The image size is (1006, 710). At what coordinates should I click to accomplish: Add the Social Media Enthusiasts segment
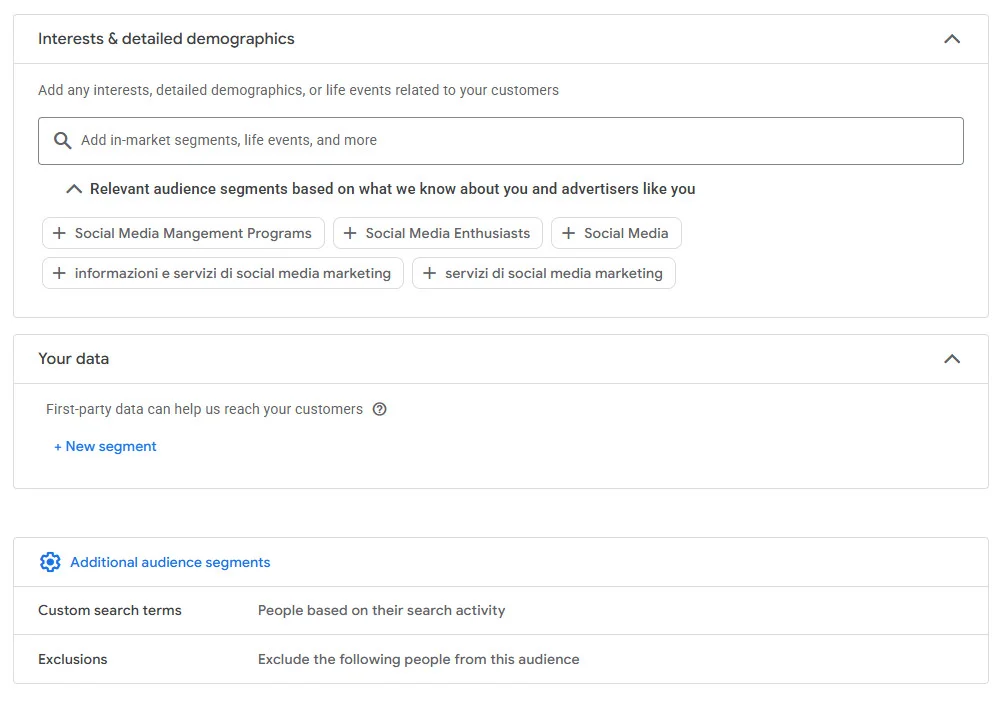[x=447, y=233]
